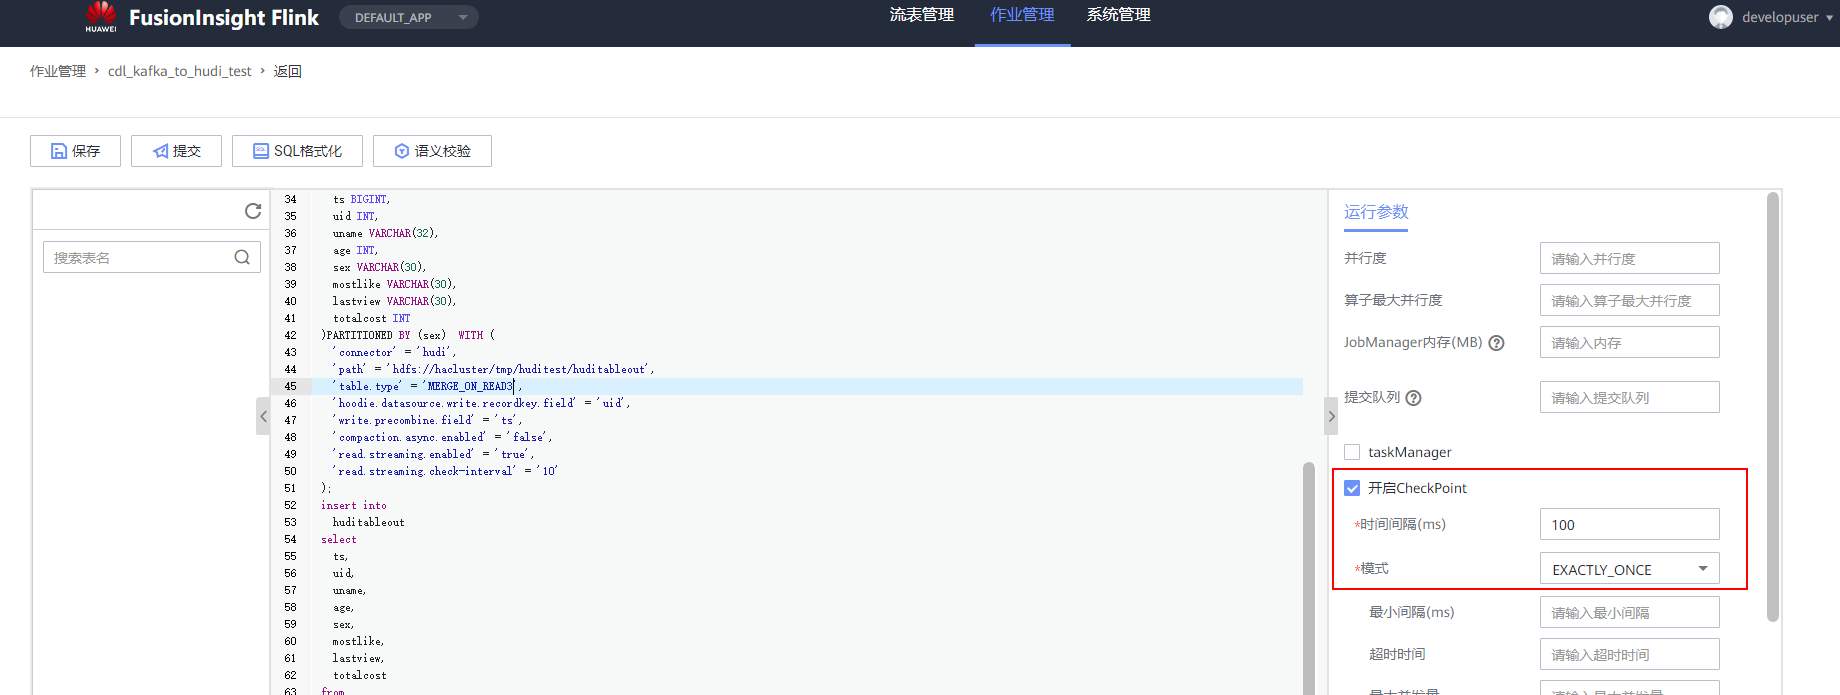This screenshot has width=1840, height=695.
Task: Click the 'connector' = 'hudi' line
Action: tap(394, 352)
